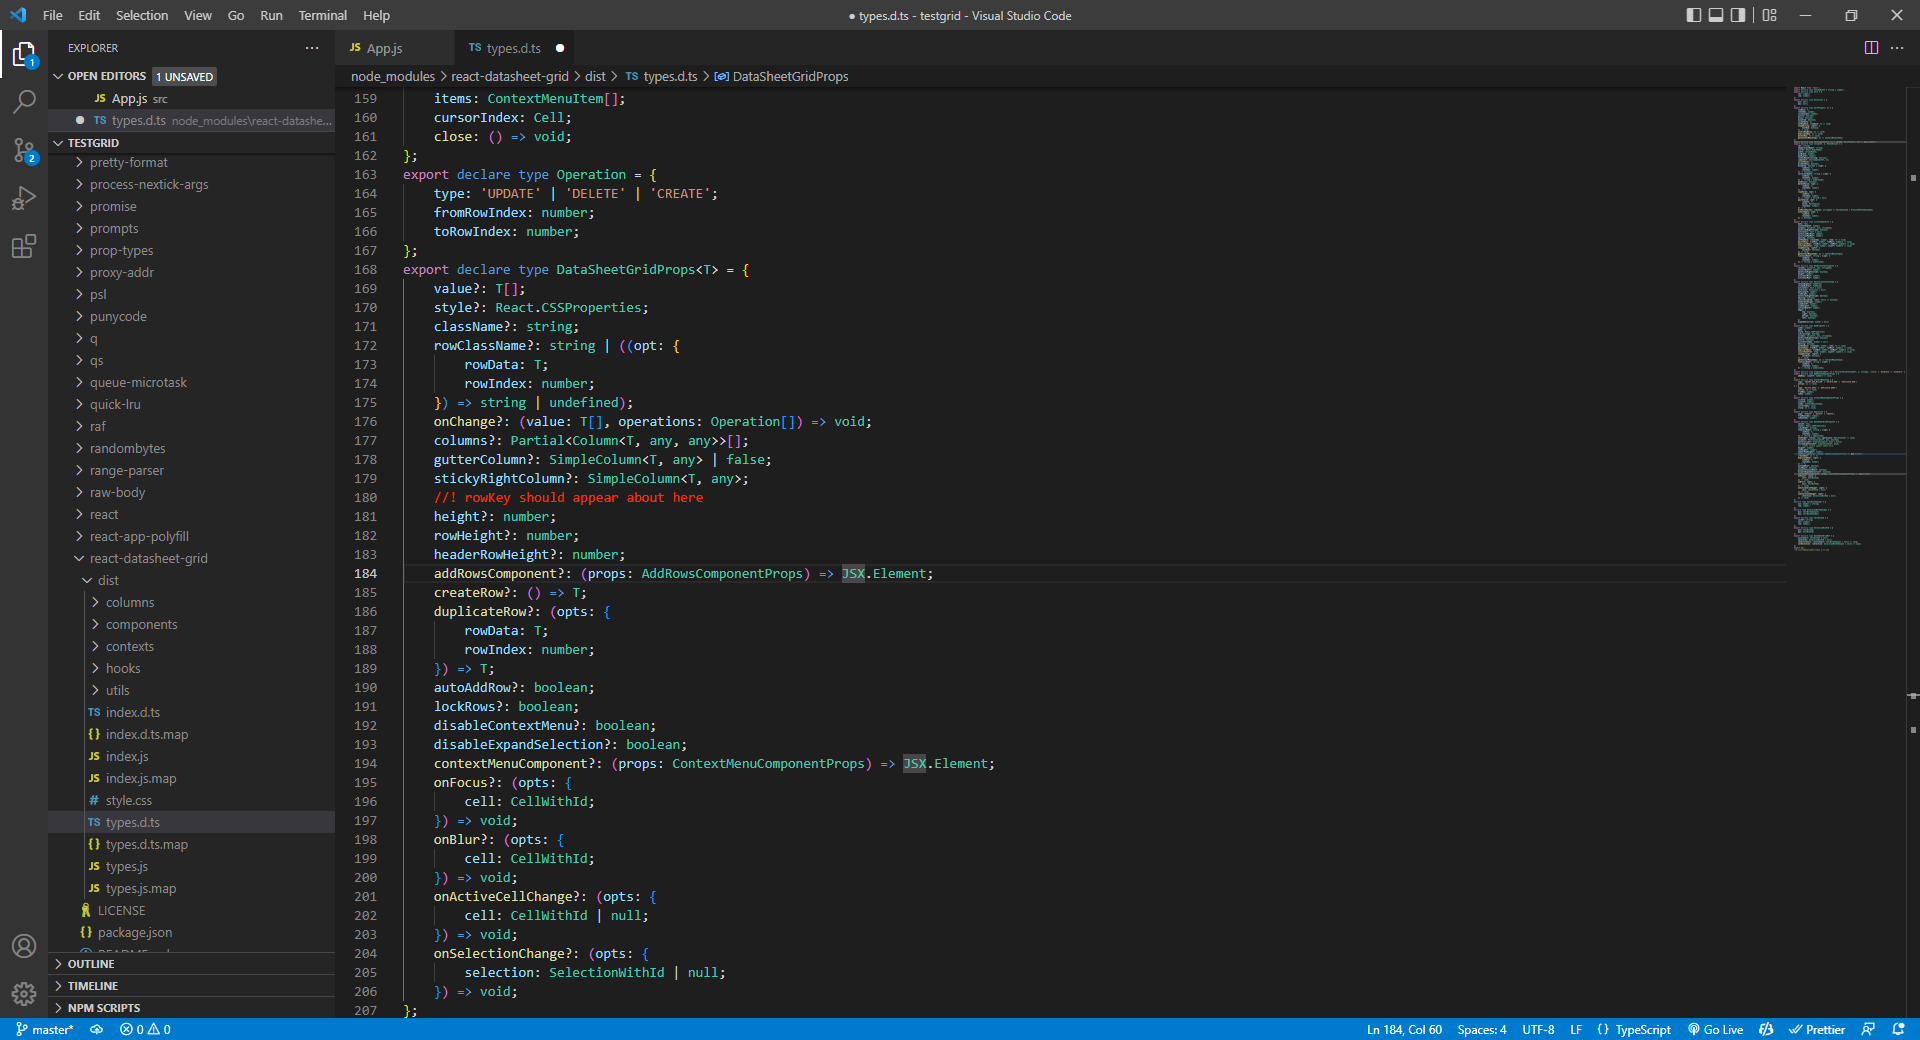Open package.json in the explorer tree
1920x1040 pixels.
click(134, 933)
